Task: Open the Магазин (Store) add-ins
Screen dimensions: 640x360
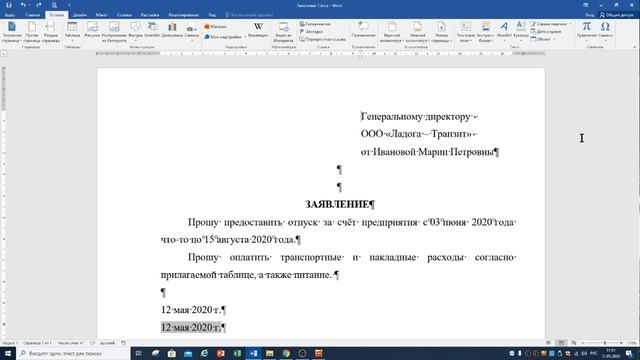Action: [x=216, y=27]
